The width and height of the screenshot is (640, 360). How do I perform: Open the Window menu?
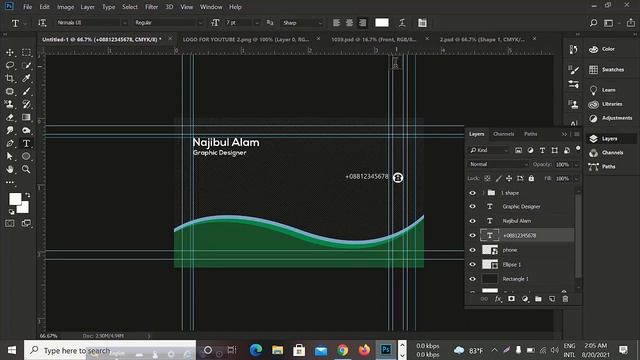(x=211, y=7)
